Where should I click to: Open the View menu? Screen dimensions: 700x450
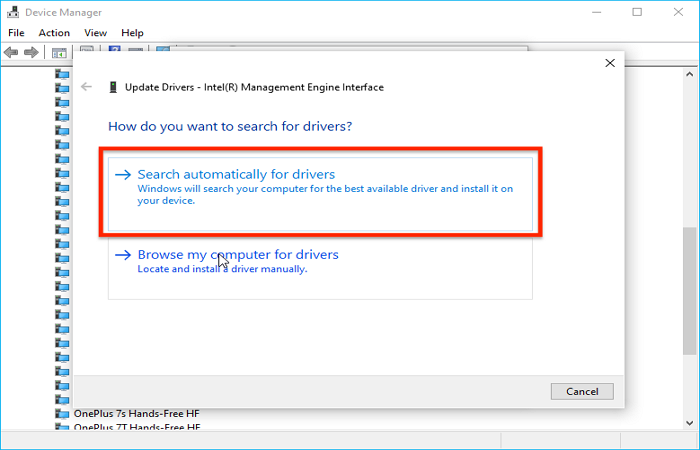(96, 33)
